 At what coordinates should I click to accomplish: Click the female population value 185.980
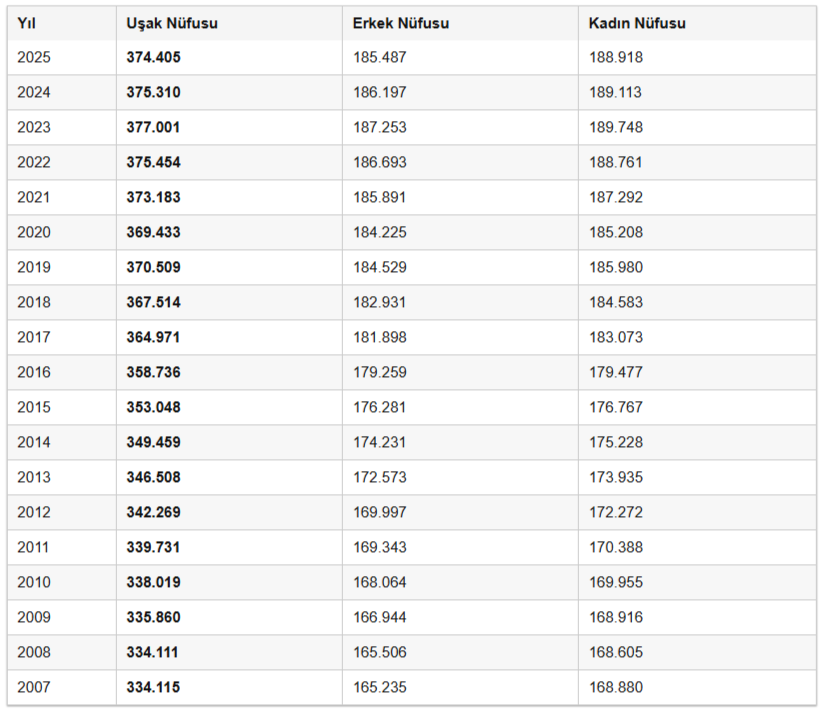click(x=616, y=267)
